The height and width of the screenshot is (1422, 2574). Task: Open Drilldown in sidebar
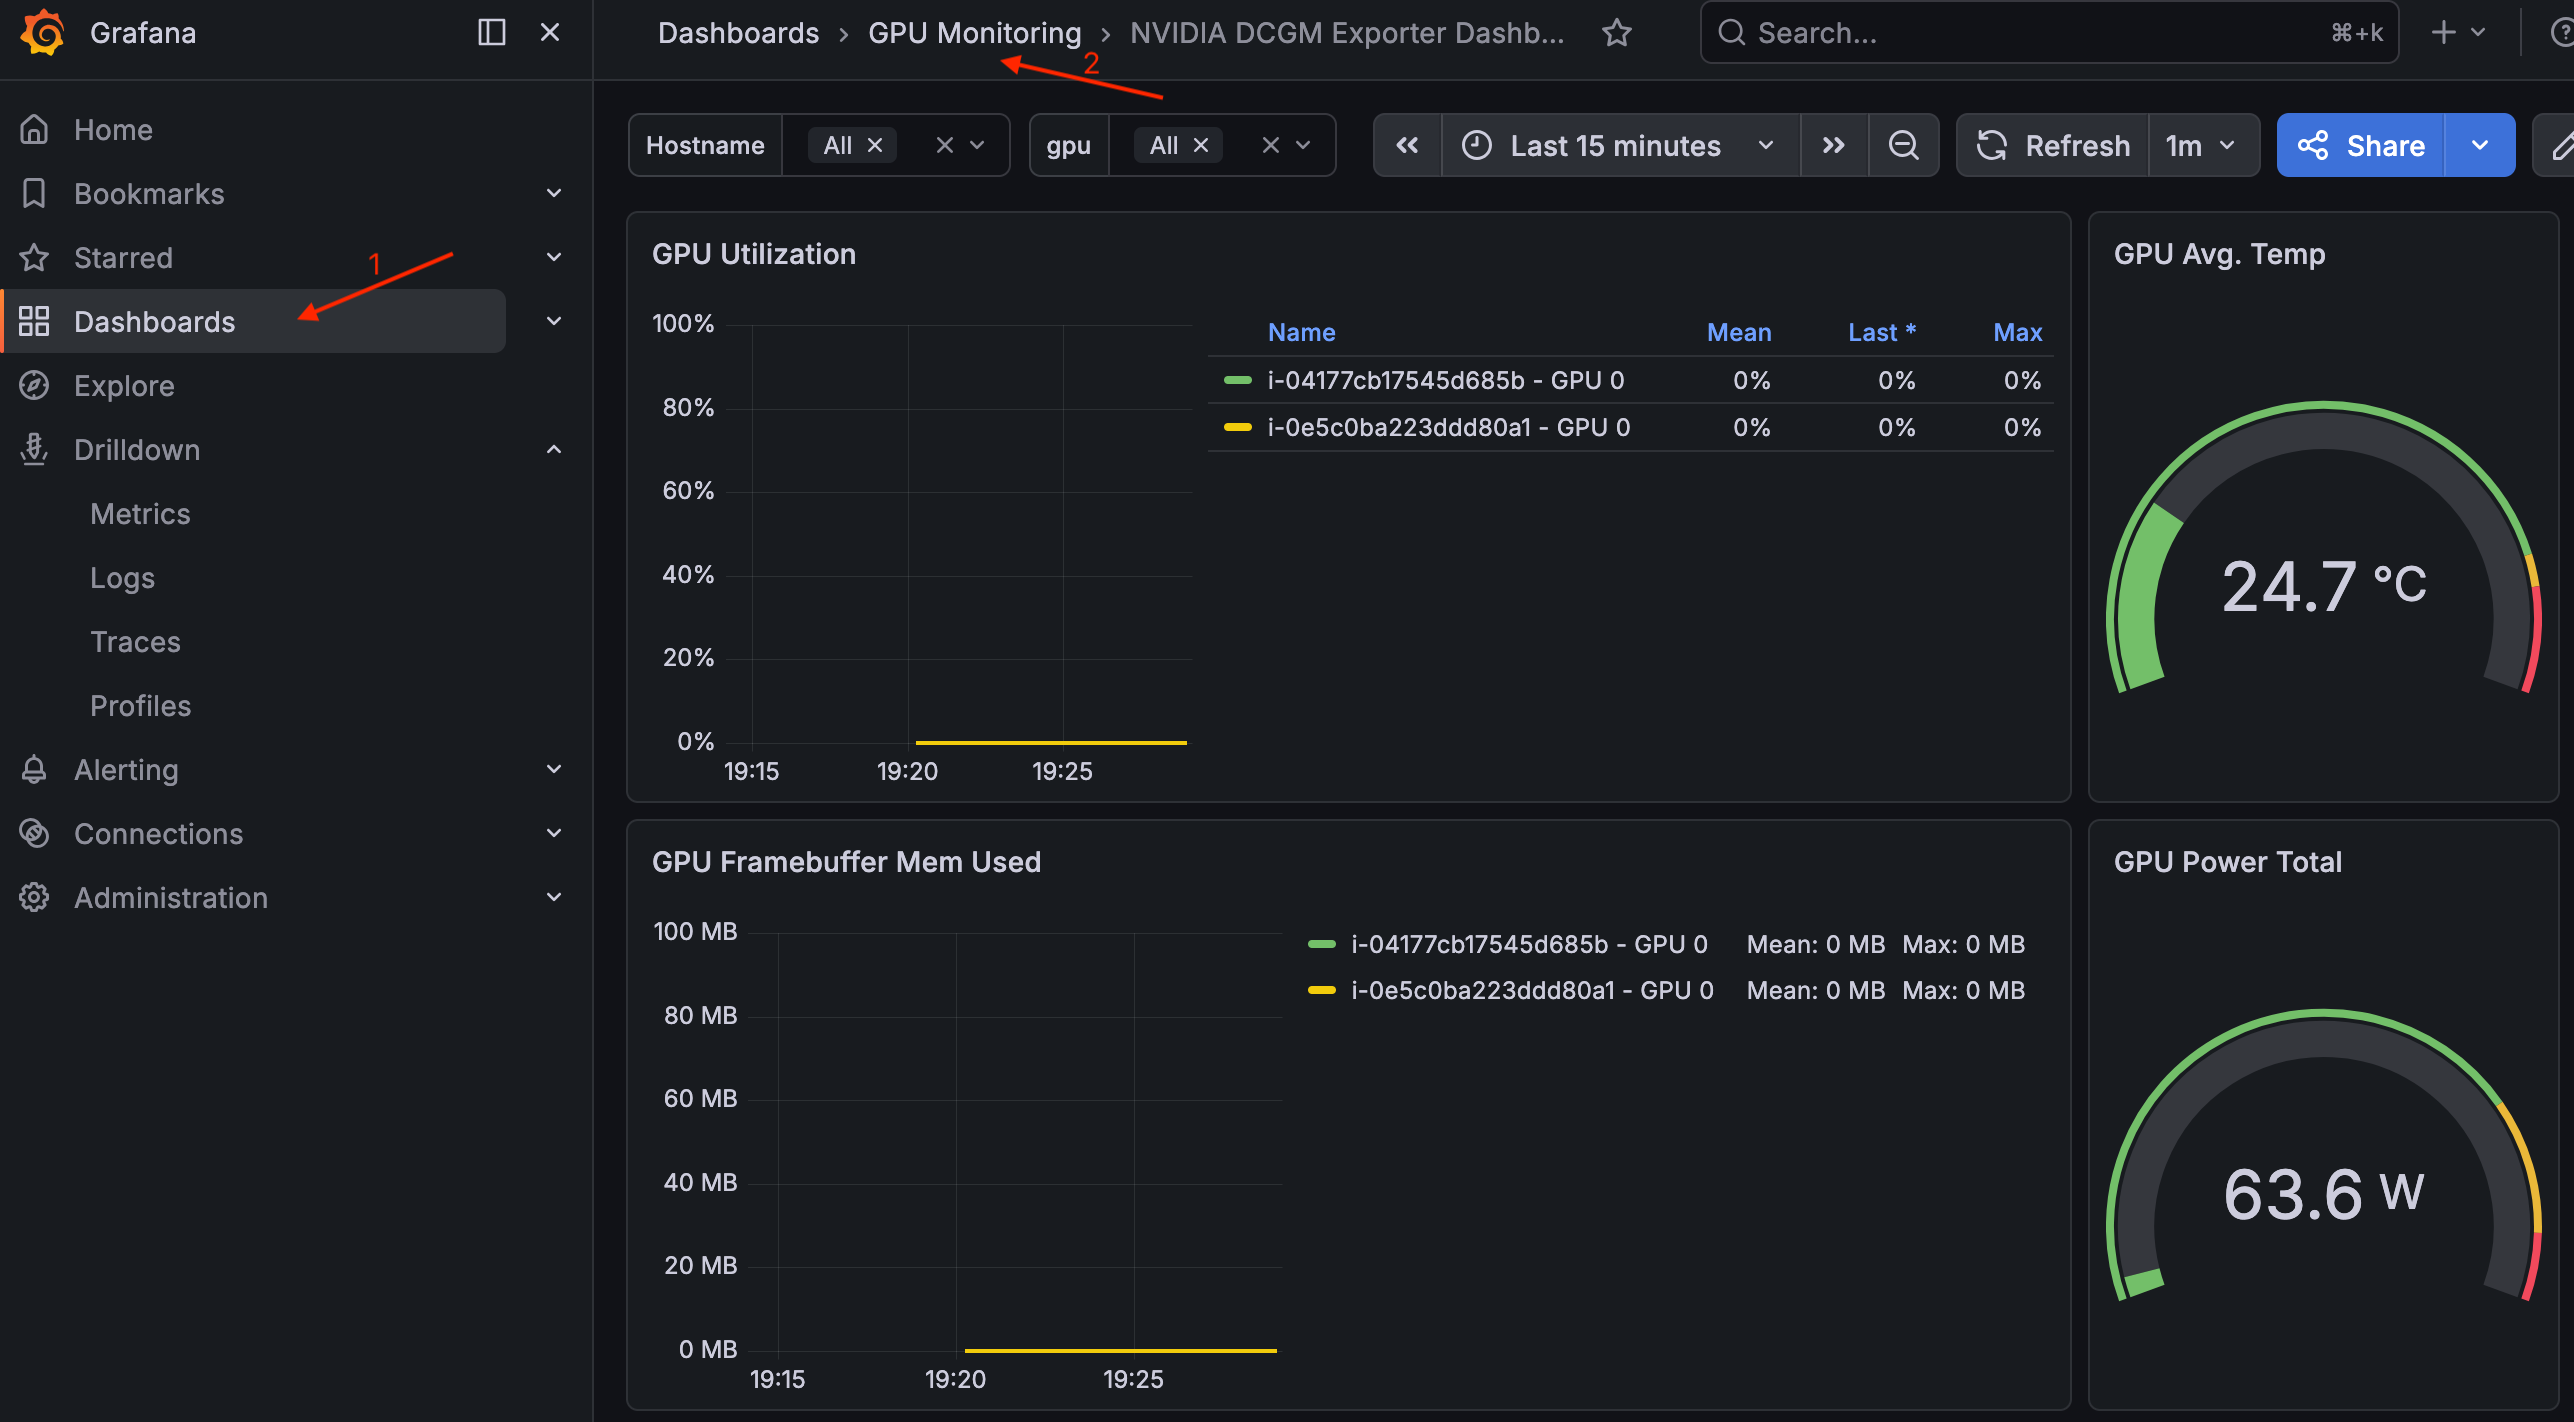click(137, 450)
